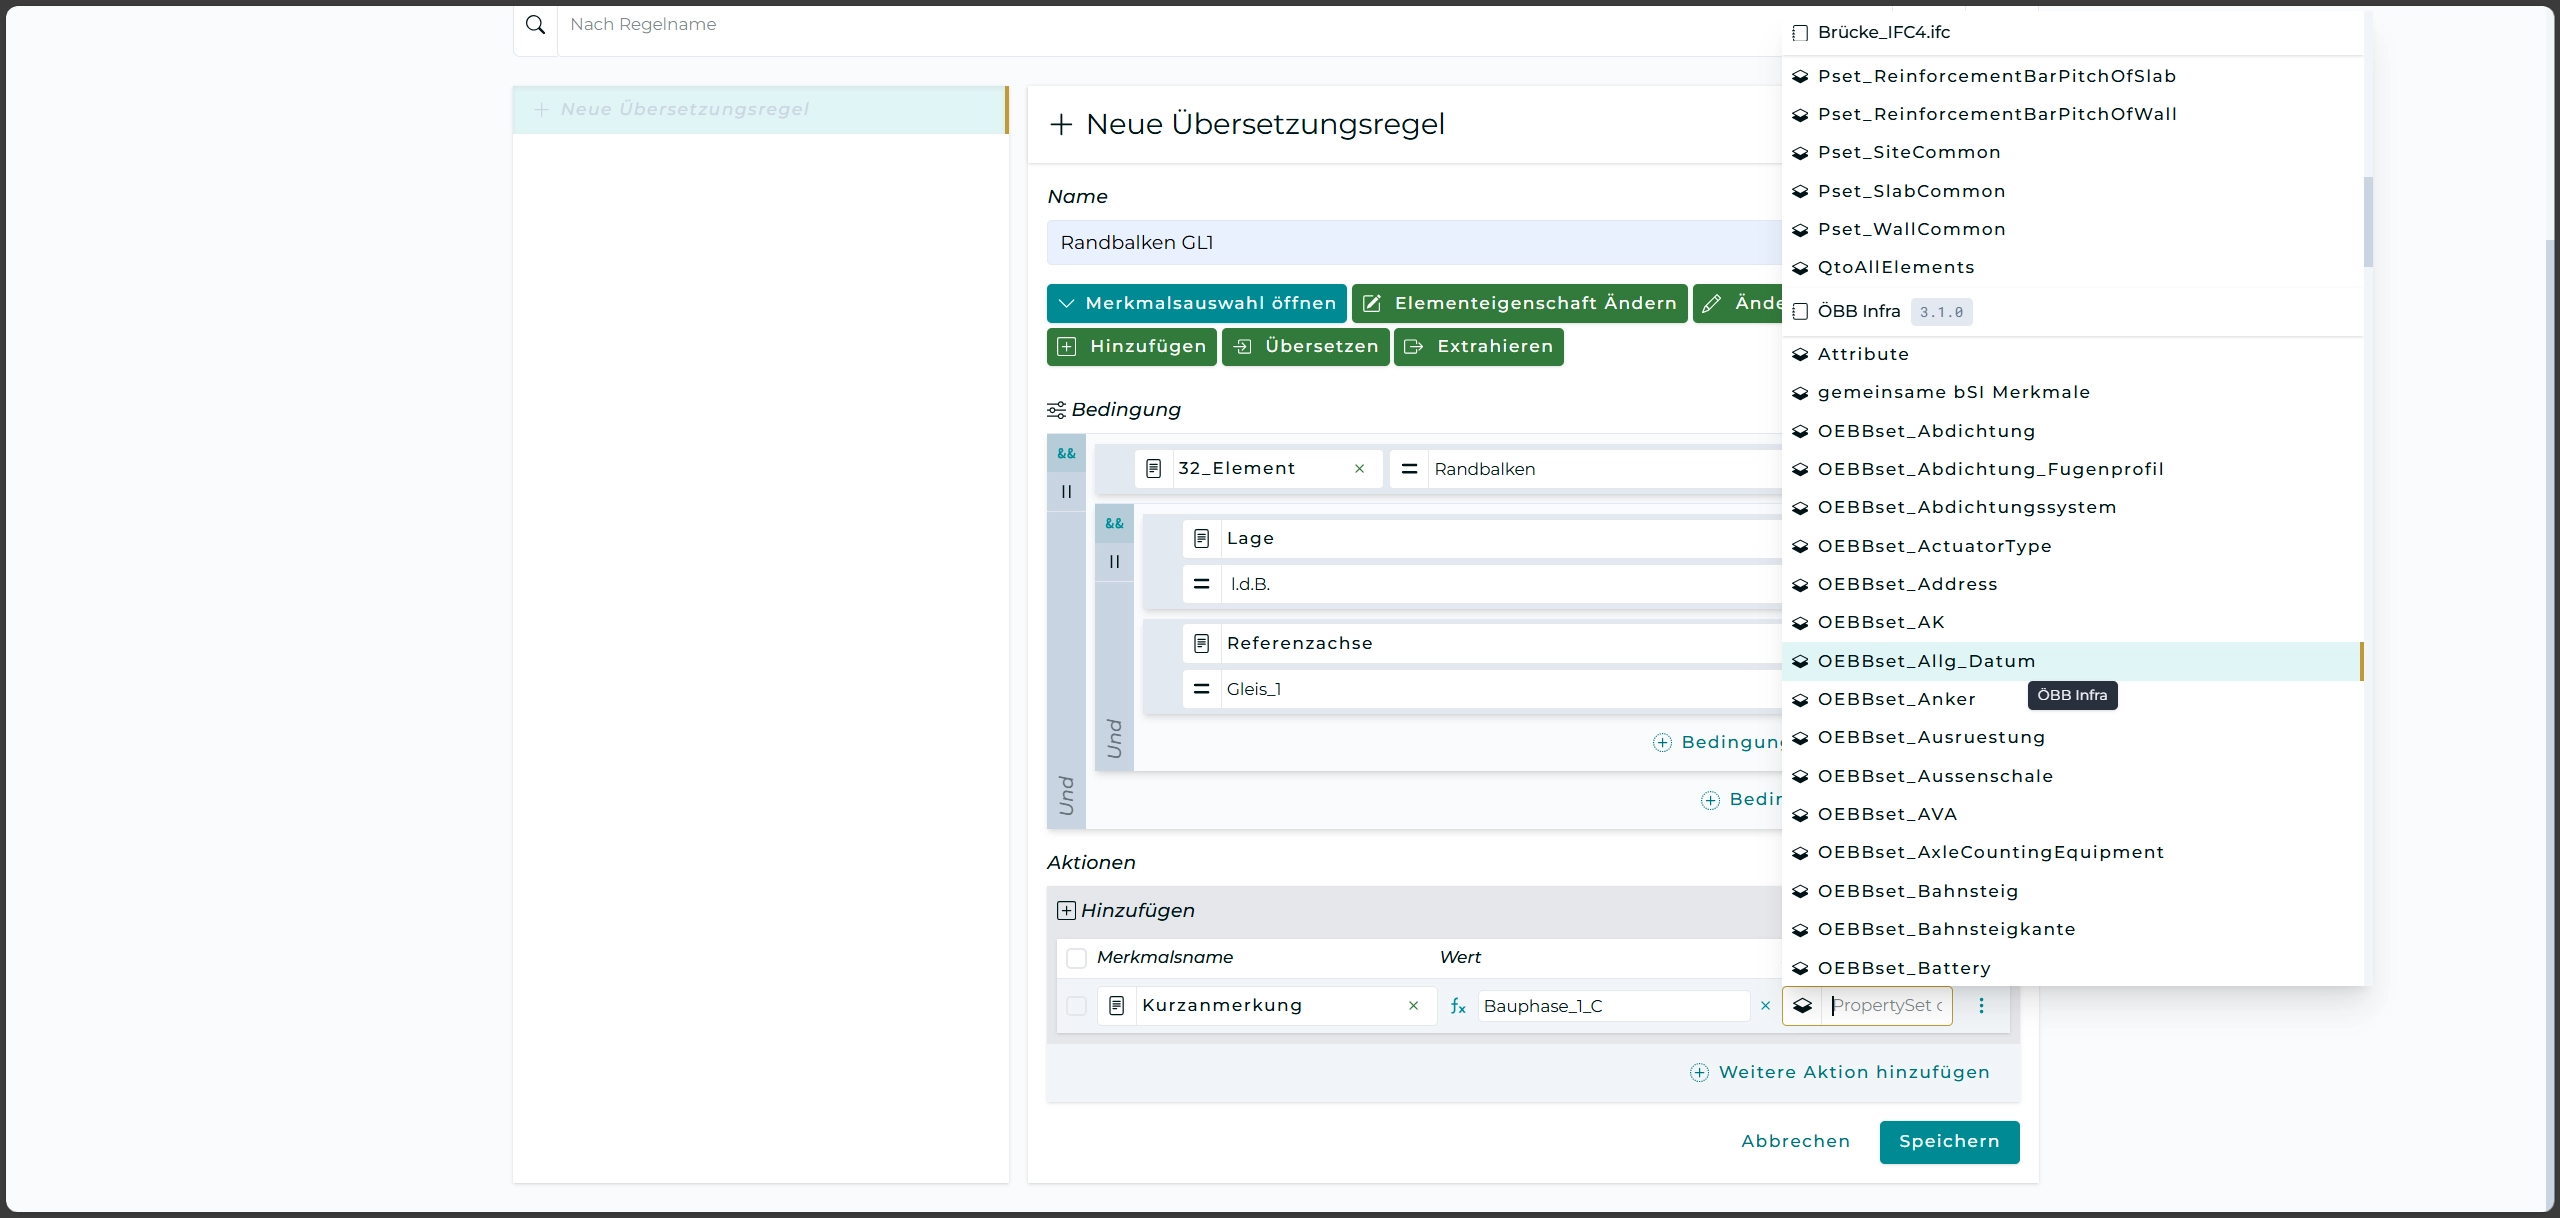Click the Speichern button
Viewport: 2560px width, 1218px height.
pyautogui.click(x=1948, y=1142)
